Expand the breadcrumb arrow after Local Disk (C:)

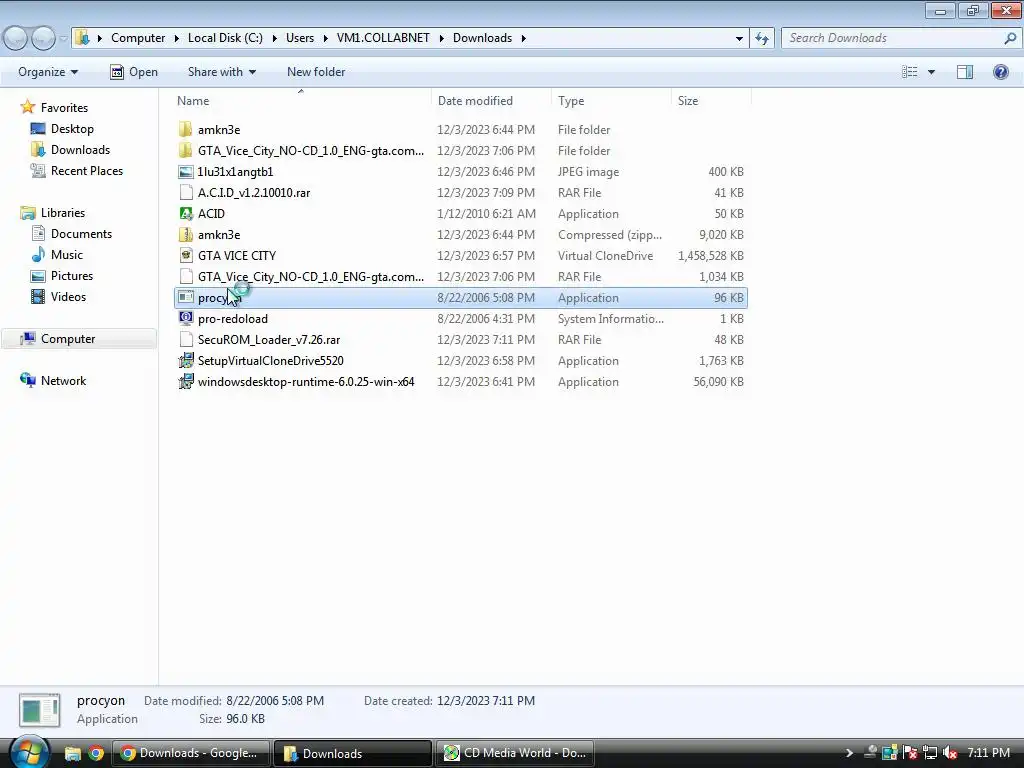coord(274,39)
